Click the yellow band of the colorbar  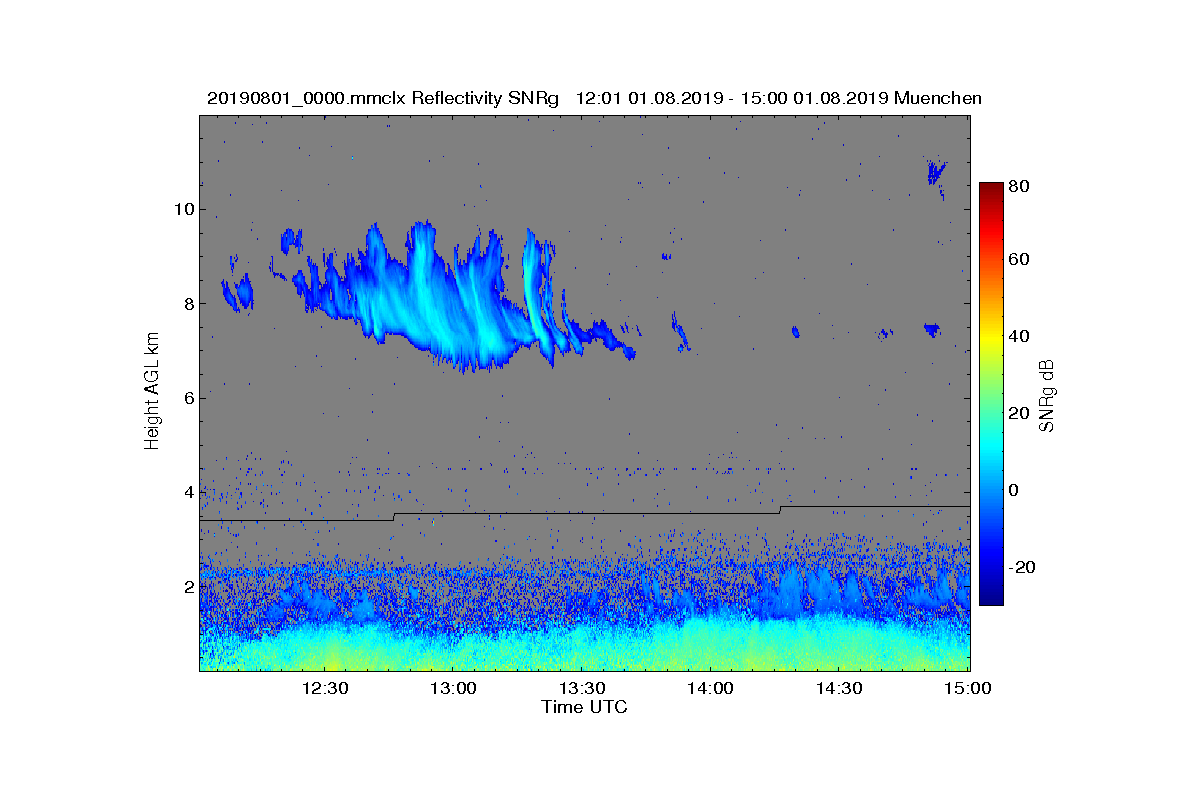pos(991,338)
